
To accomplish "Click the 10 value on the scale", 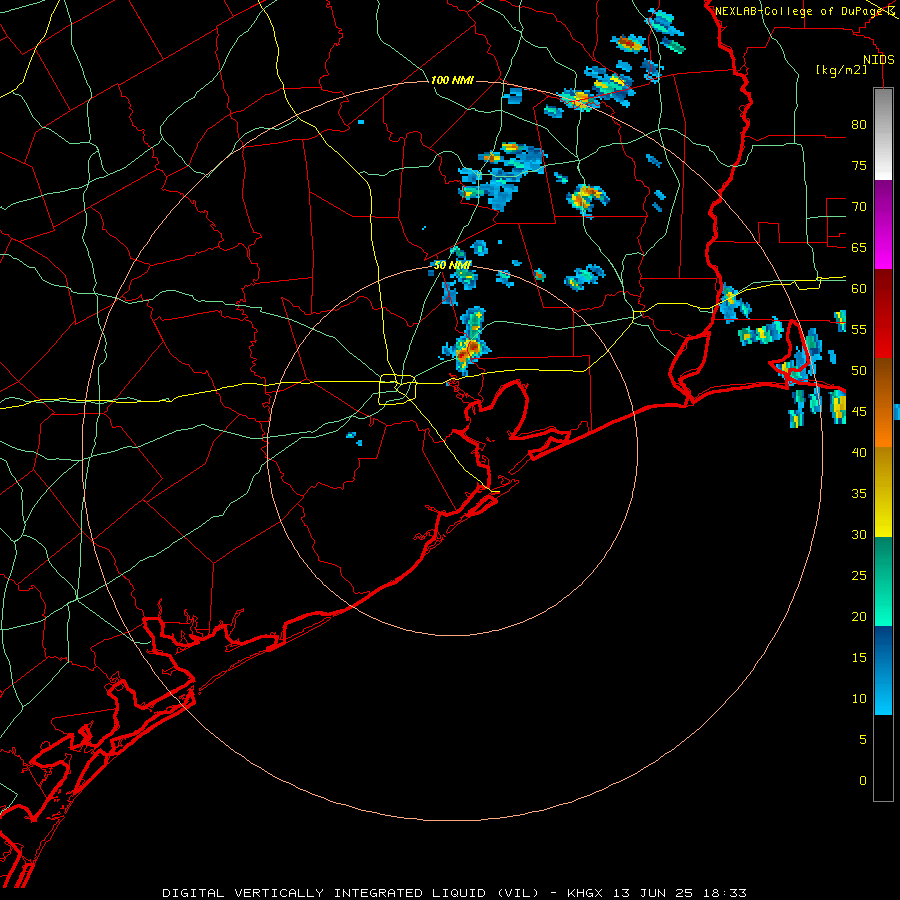I will click(859, 699).
